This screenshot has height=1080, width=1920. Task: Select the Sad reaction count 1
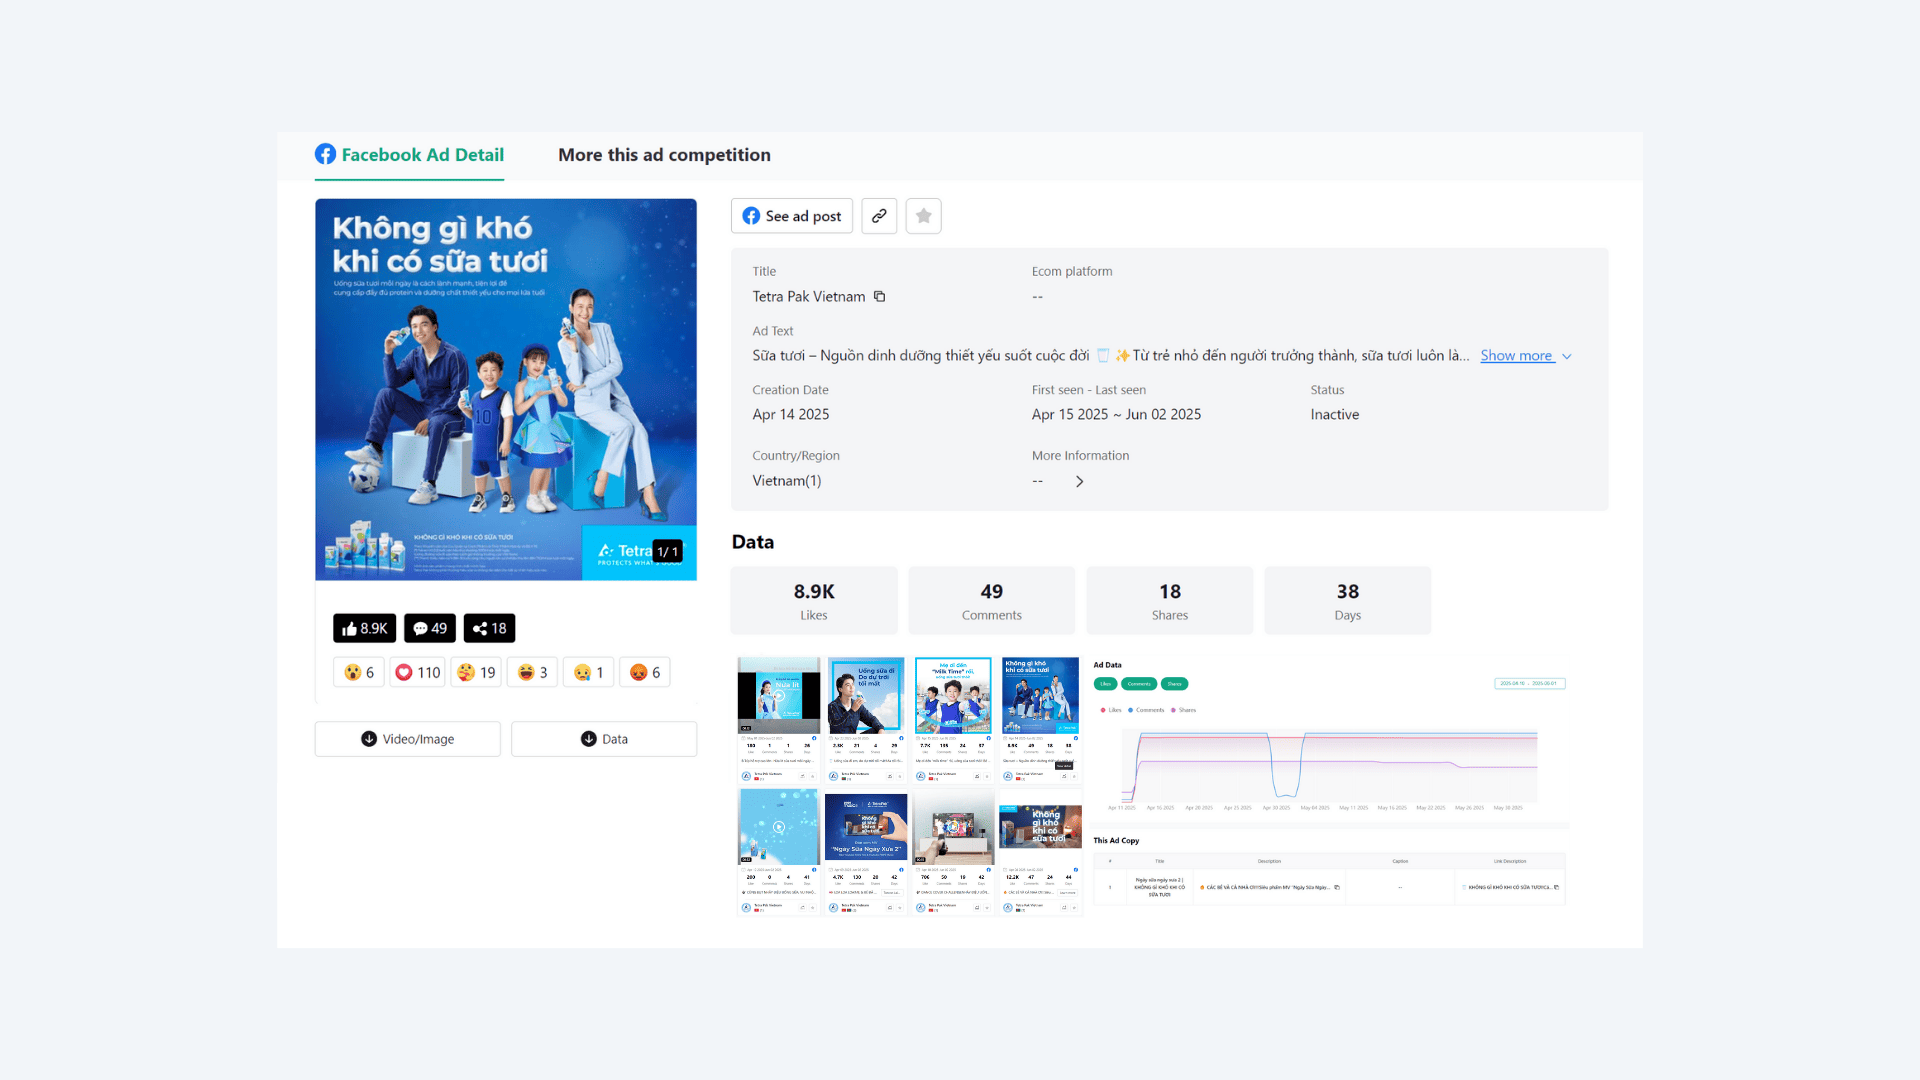pos(589,673)
